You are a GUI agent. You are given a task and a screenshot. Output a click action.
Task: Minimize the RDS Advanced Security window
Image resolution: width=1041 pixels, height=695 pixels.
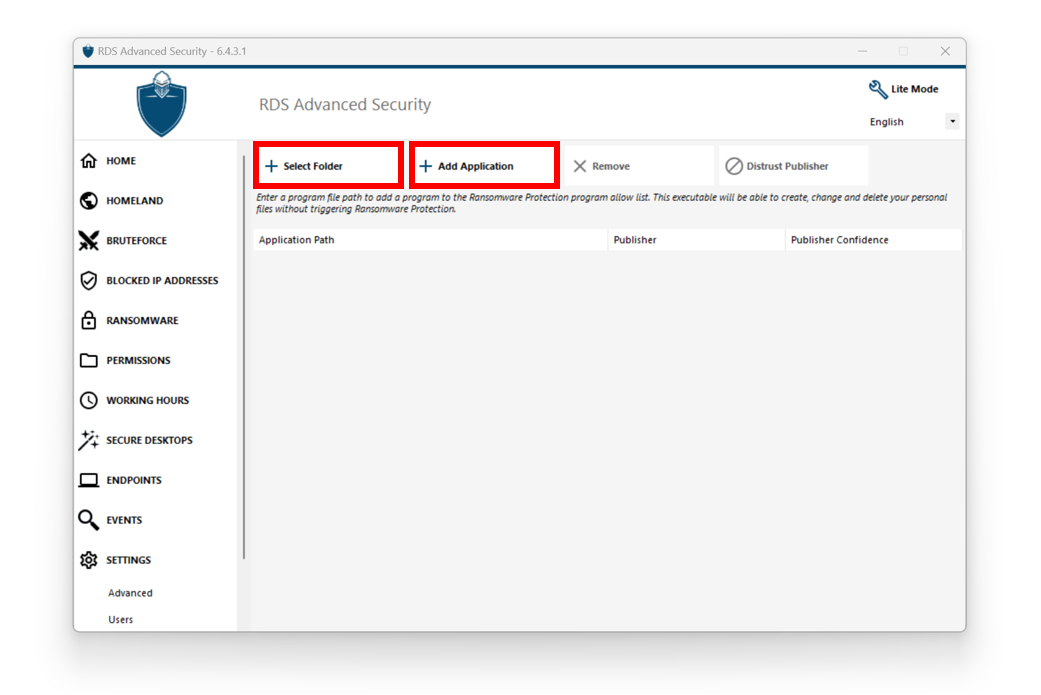[862, 51]
